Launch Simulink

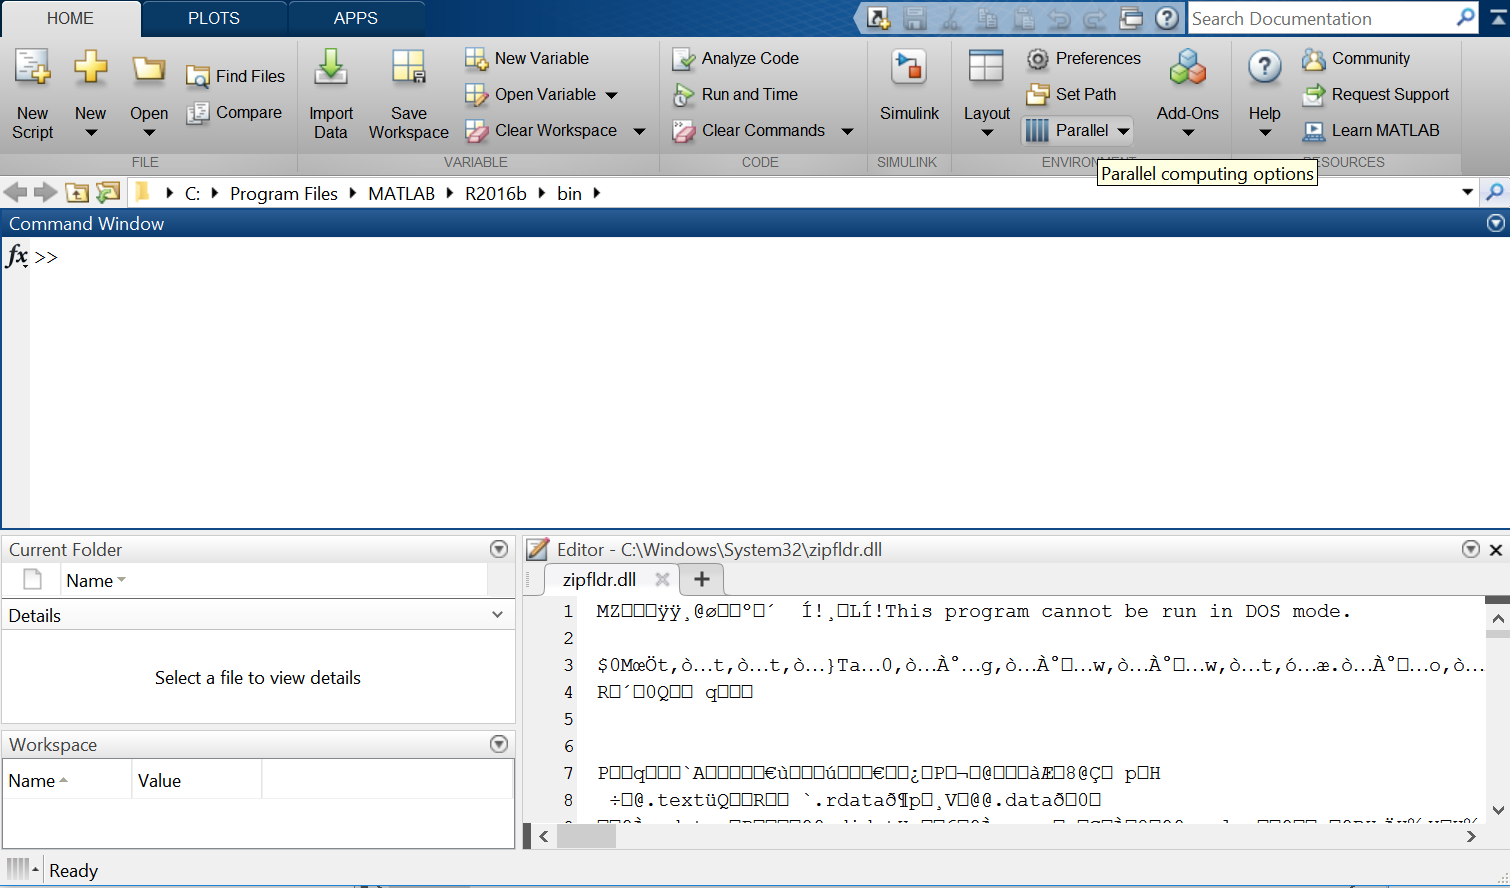pos(909,86)
